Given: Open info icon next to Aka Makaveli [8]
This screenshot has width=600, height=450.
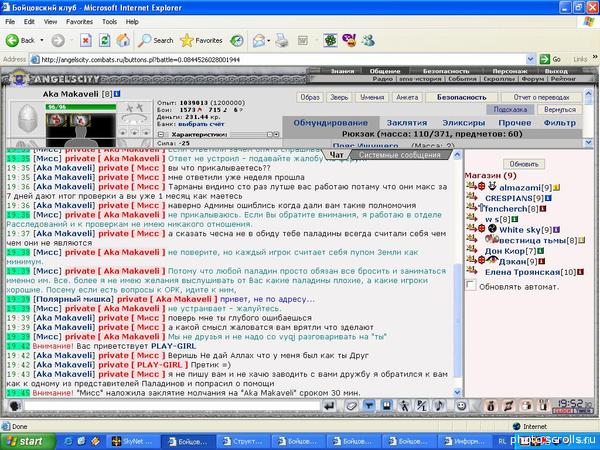Looking at the screenshot, I should pyautogui.click(x=117, y=94).
